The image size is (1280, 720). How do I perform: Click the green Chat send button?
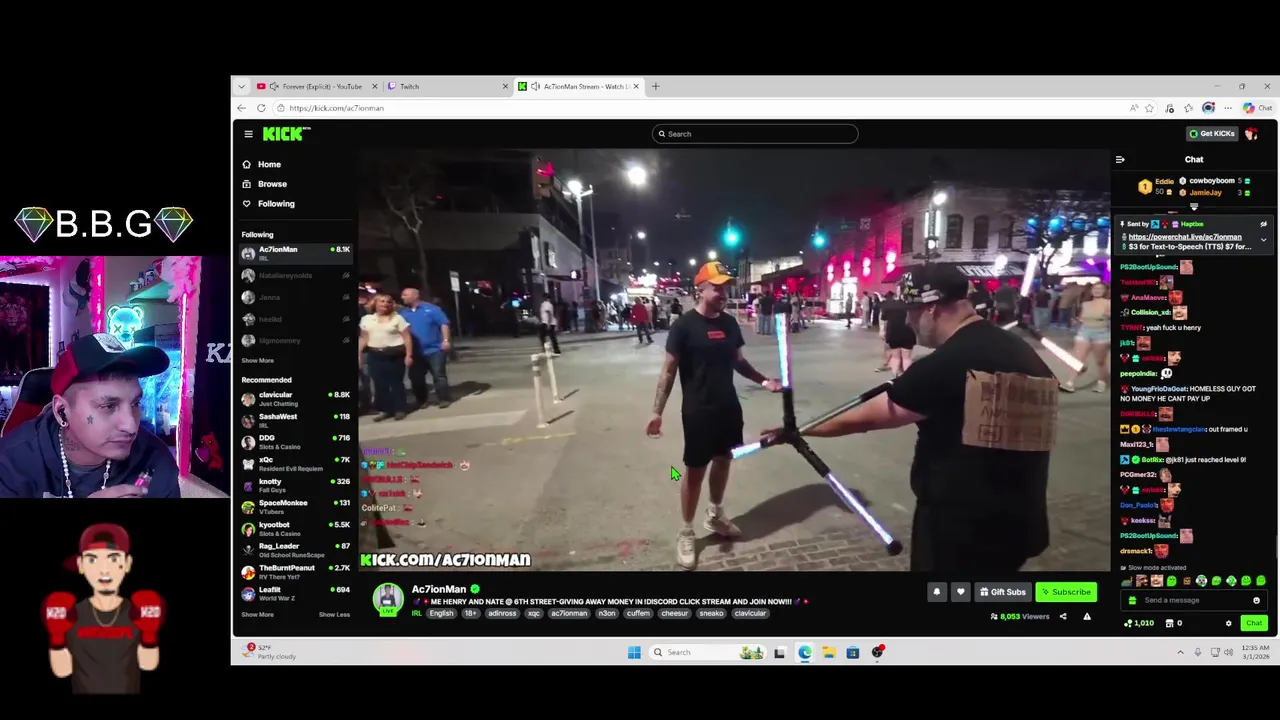(x=1254, y=623)
